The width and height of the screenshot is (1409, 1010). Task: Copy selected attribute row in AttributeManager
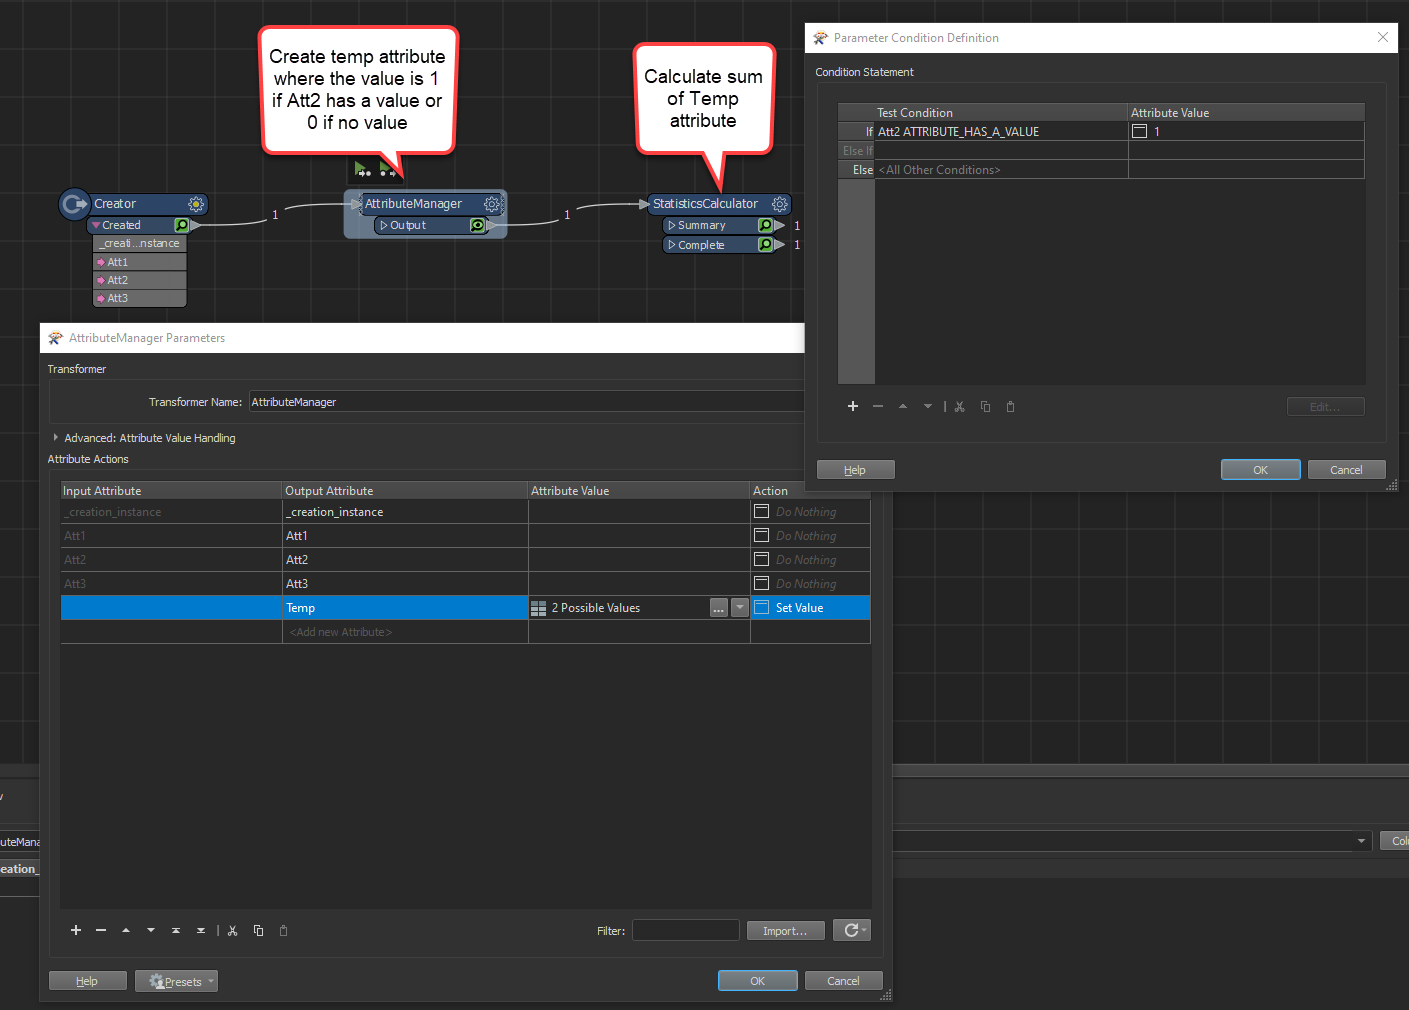pos(258,930)
